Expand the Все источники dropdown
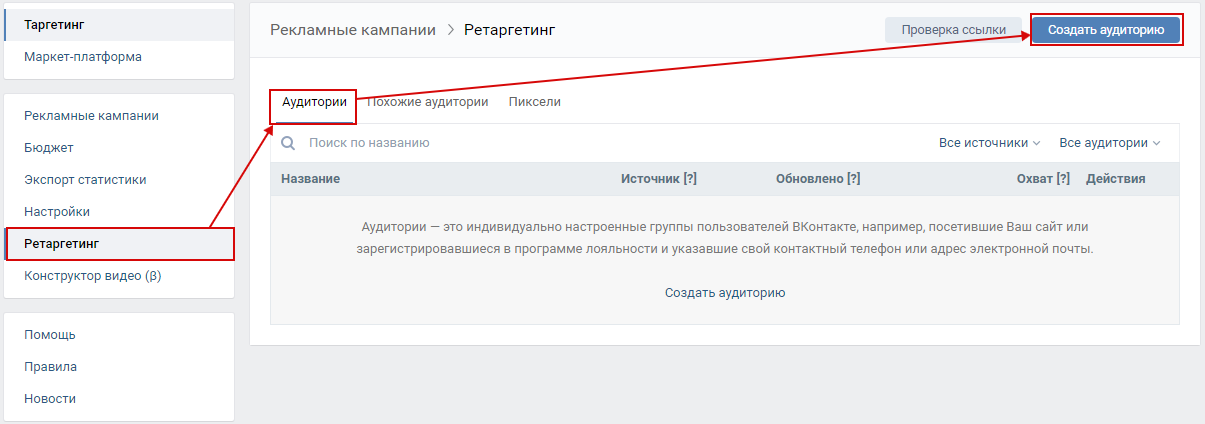 coord(990,143)
